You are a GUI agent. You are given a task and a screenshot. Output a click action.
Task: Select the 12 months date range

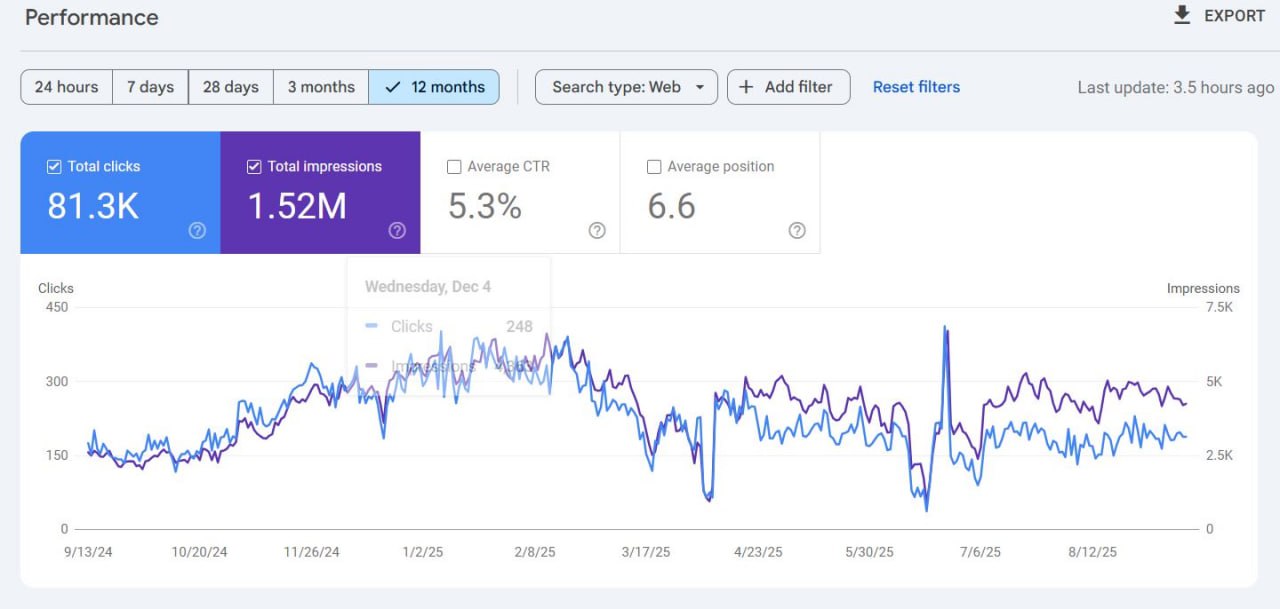coord(434,87)
